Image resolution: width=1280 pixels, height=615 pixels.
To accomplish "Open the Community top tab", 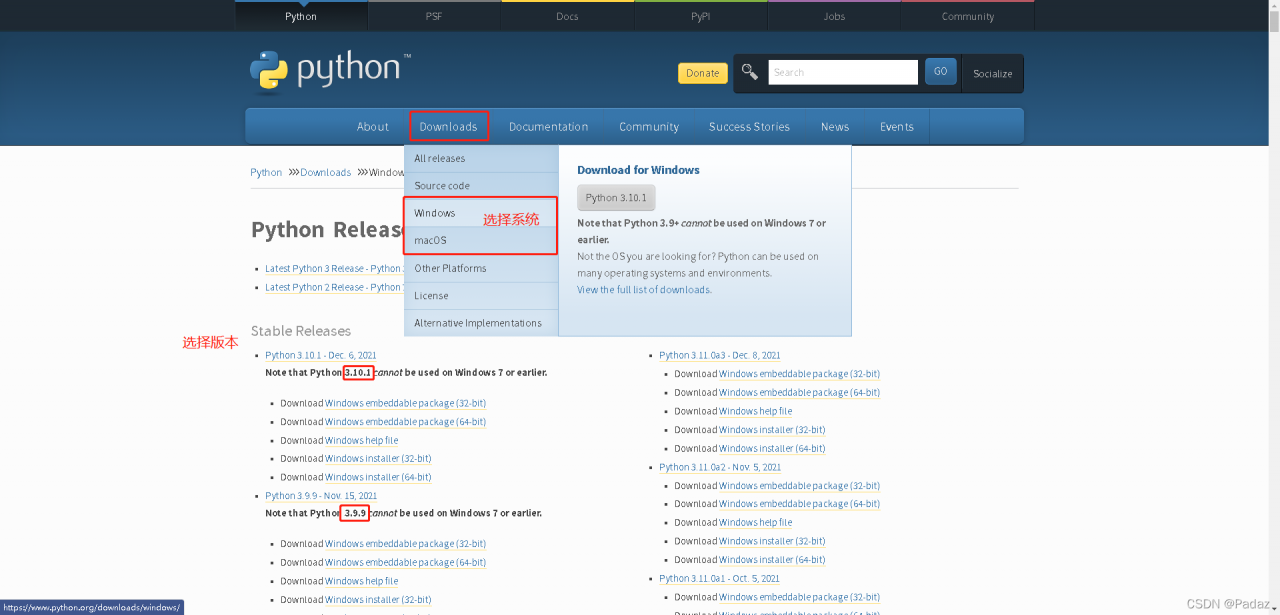I will pos(967,16).
